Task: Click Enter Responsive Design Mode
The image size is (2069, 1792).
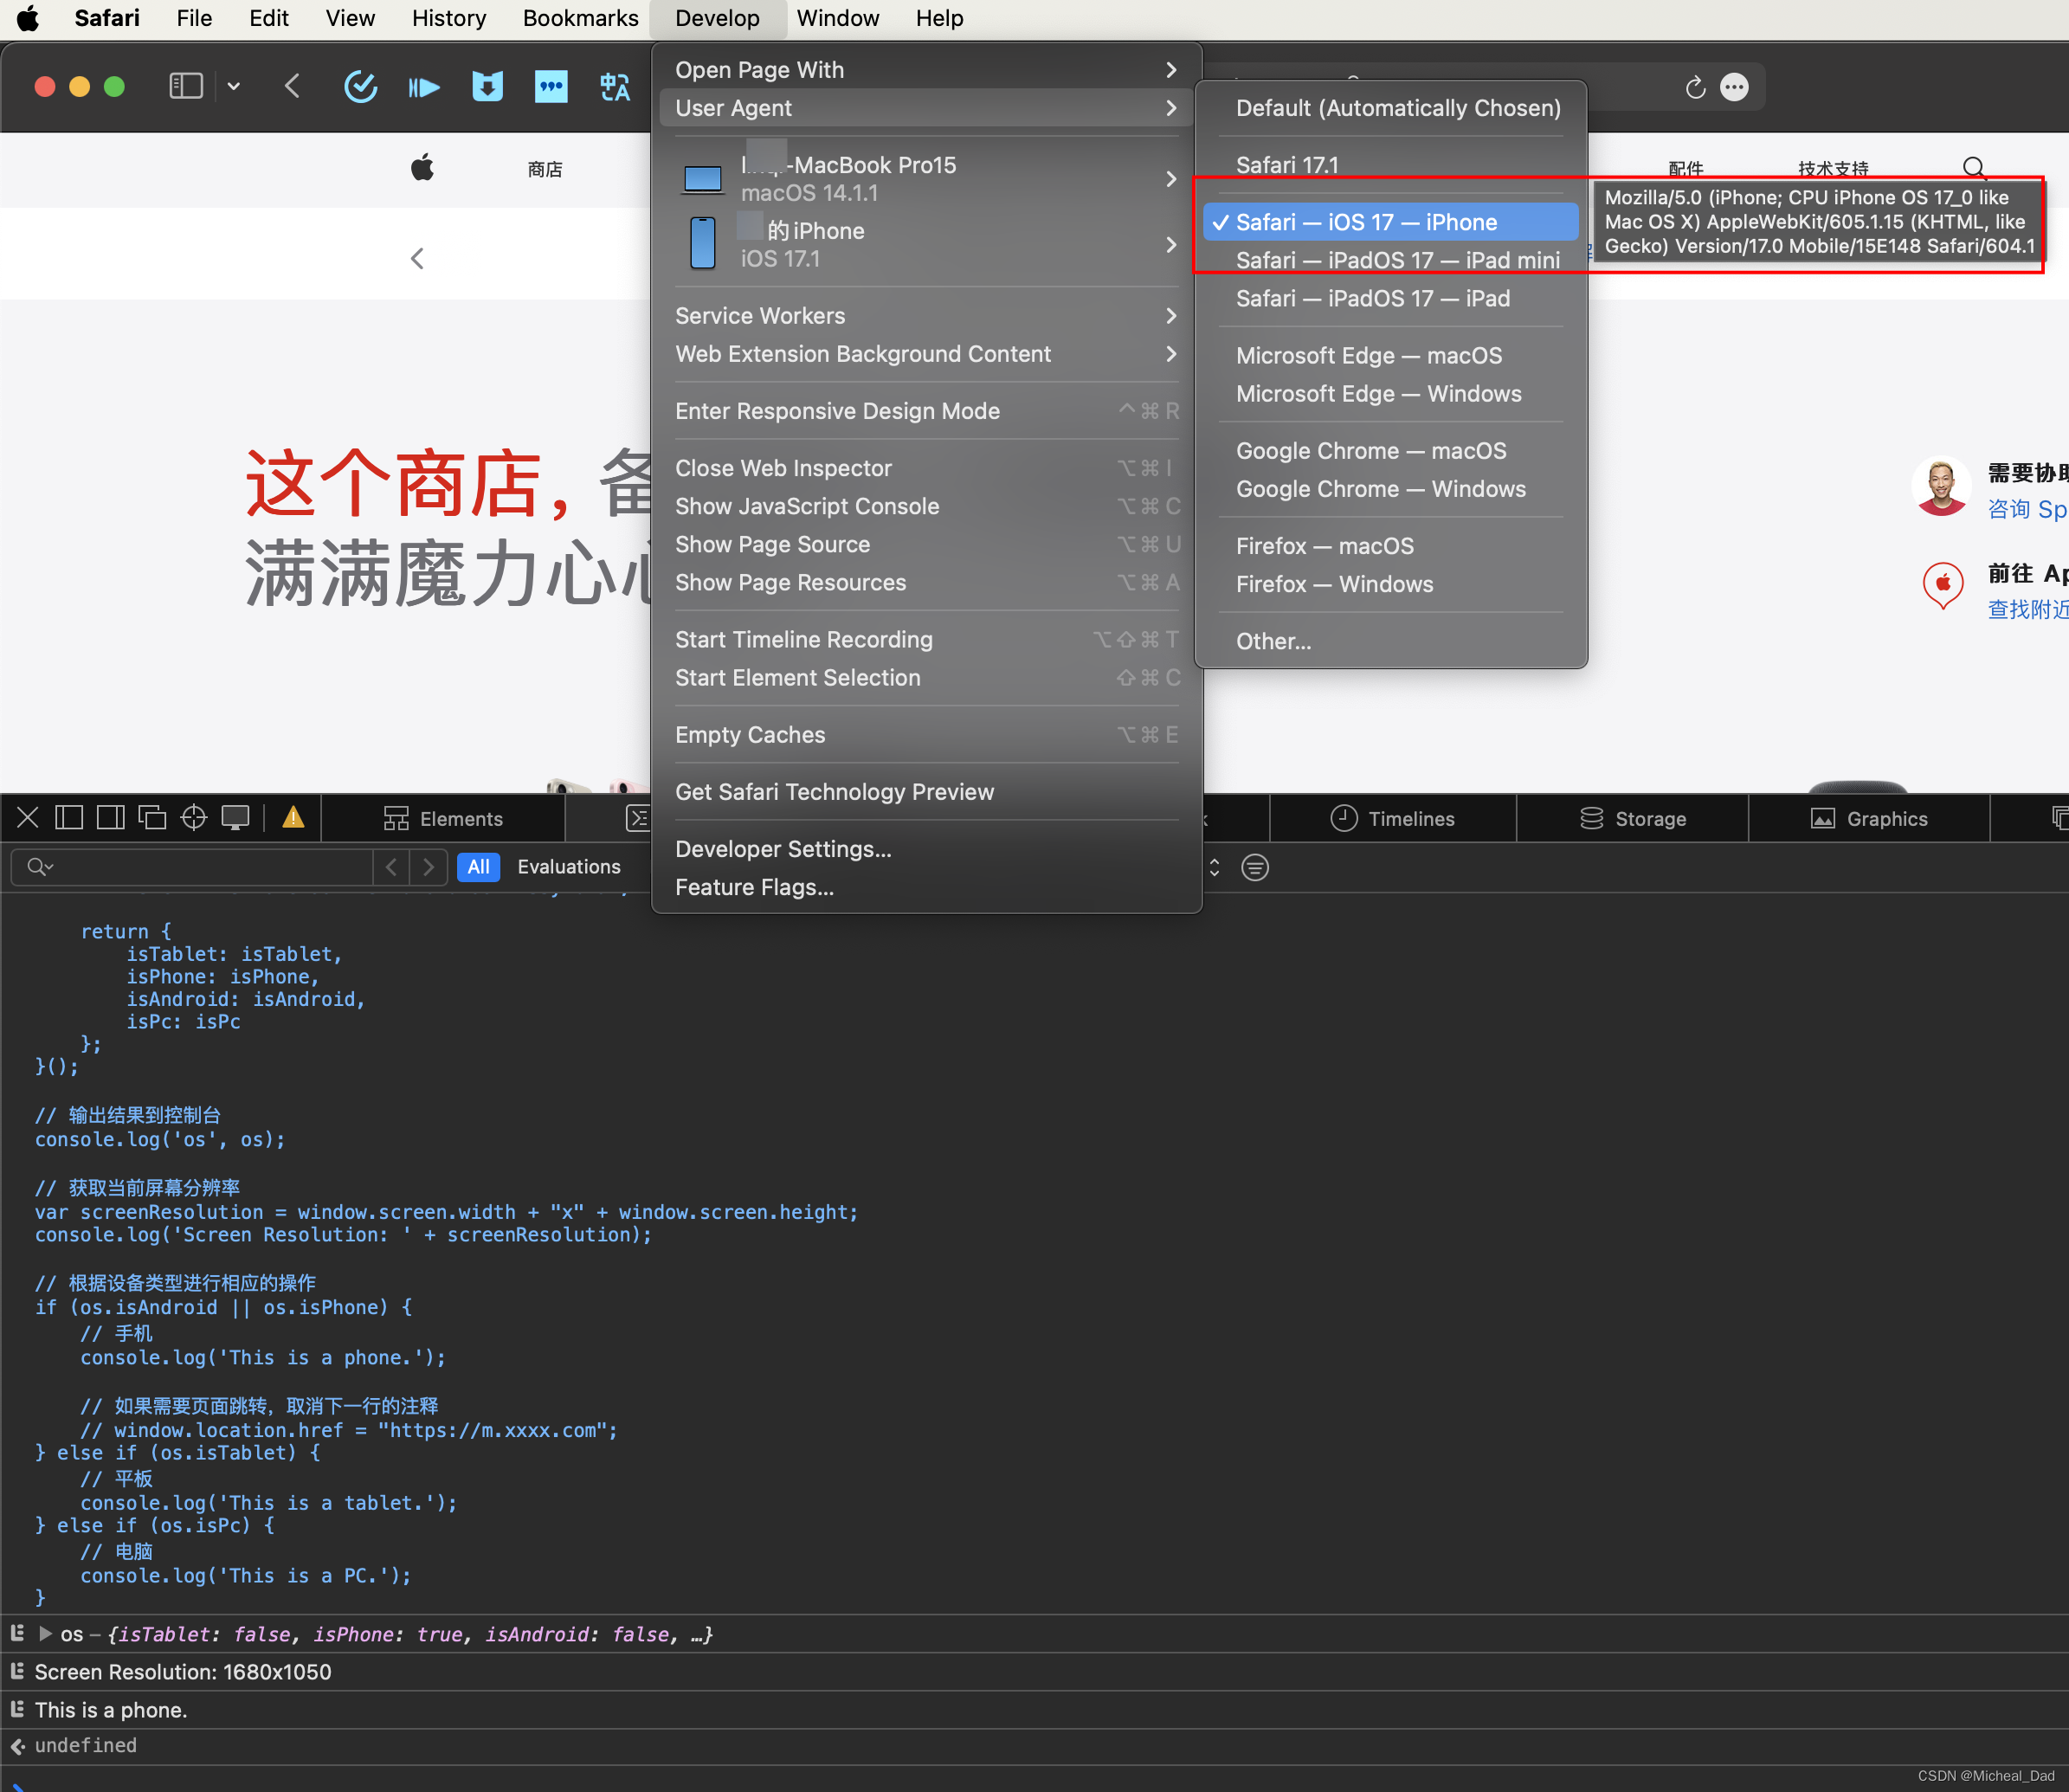Action: [x=837, y=411]
